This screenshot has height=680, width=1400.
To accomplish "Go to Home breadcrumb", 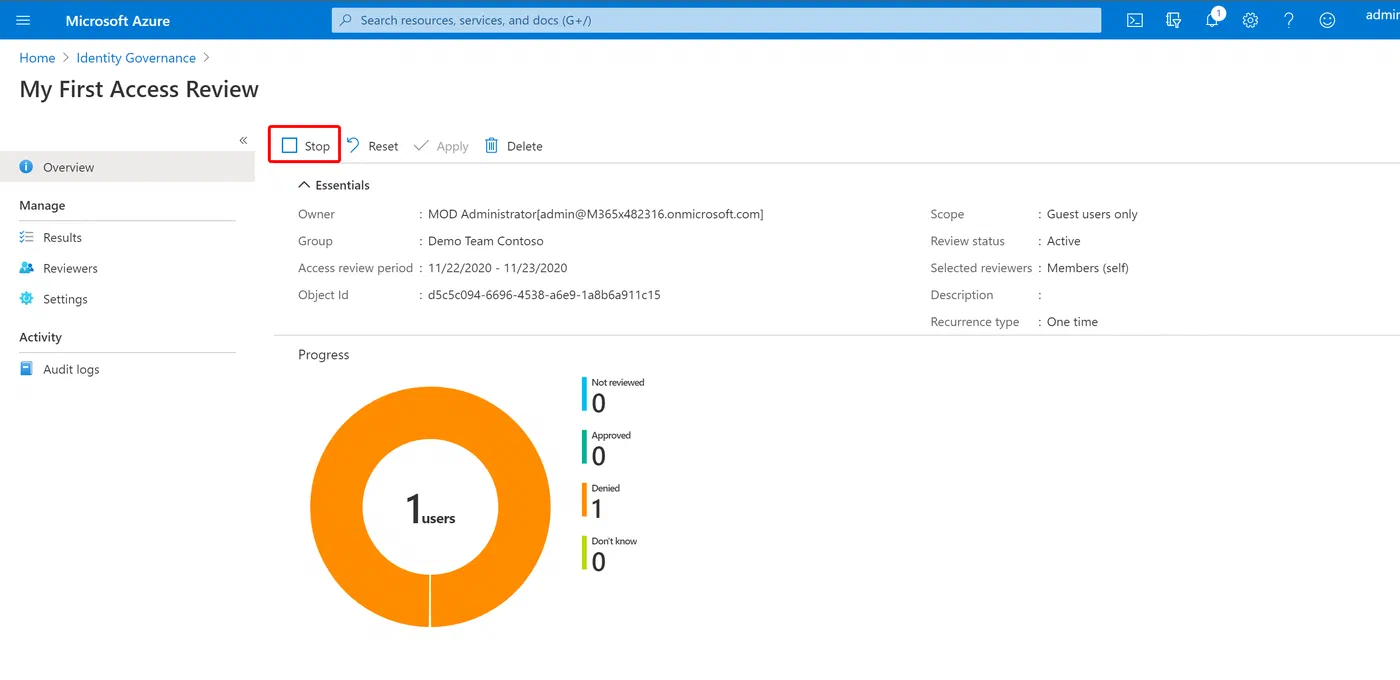I will tap(37, 58).
